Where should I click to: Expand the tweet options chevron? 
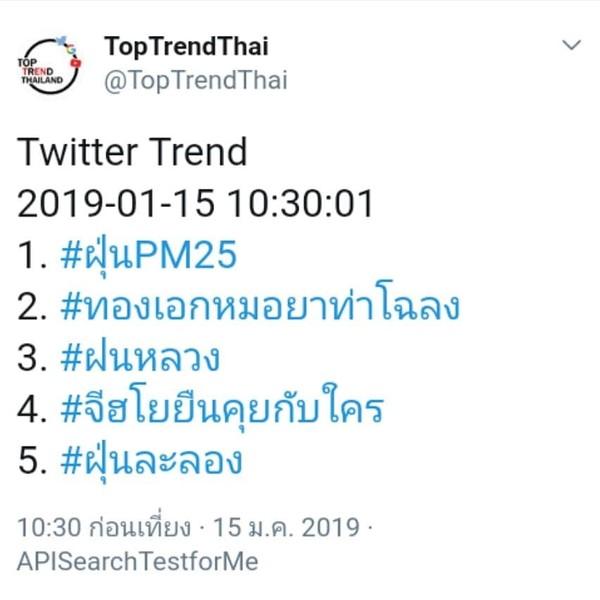(572, 47)
